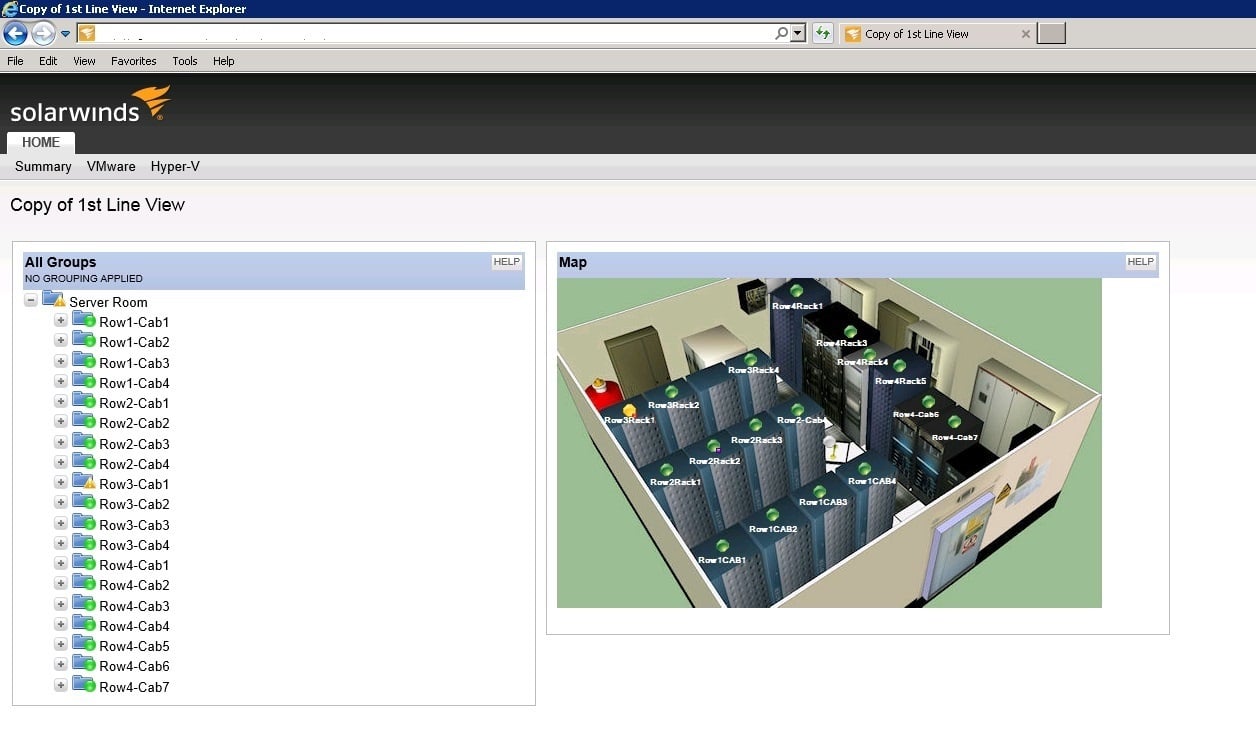Click the Internet Explorer back arrow button
The image size is (1256, 736).
click(15, 34)
